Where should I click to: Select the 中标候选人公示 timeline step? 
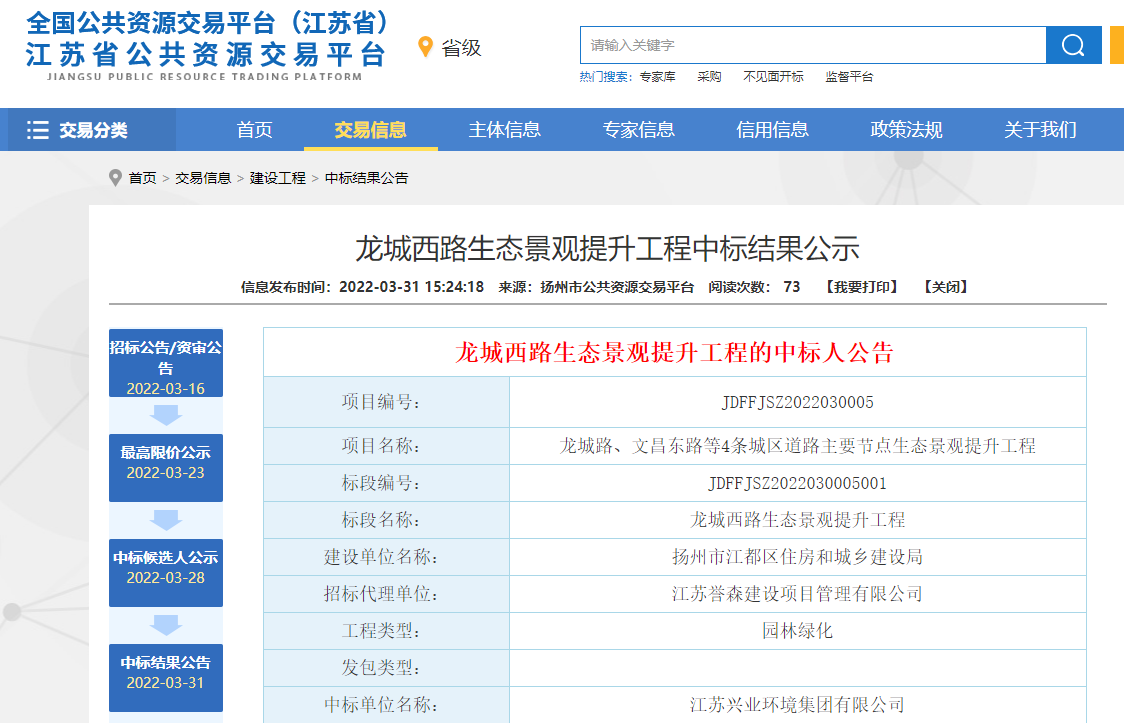166,568
